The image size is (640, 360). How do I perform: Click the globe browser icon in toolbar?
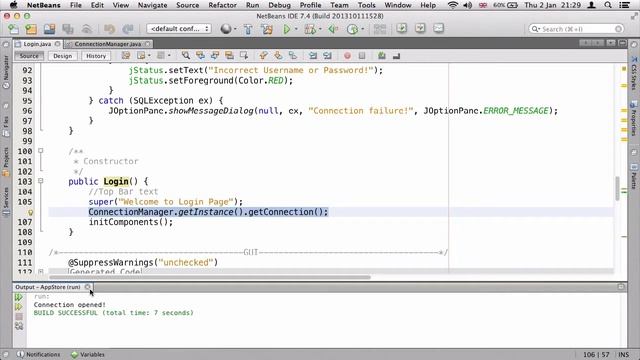[x=226, y=29]
